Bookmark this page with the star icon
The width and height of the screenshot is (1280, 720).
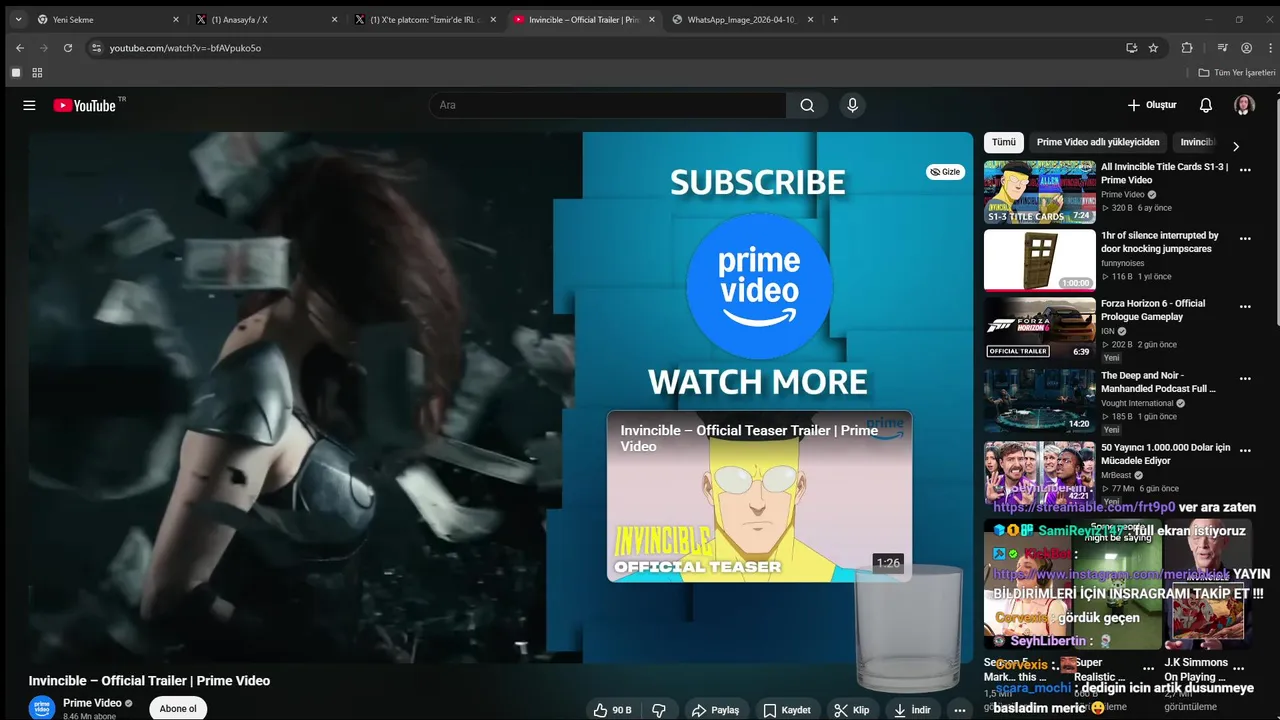pyautogui.click(x=1153, y=47)
